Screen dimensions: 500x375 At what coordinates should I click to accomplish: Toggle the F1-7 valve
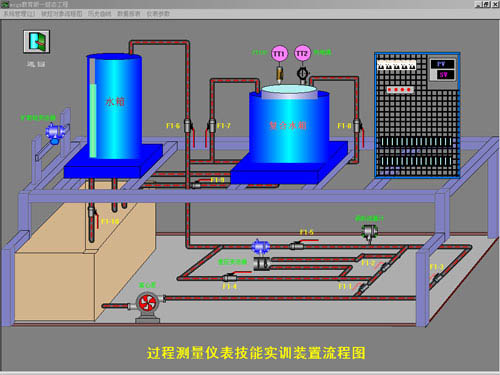(x=211, y=126)
